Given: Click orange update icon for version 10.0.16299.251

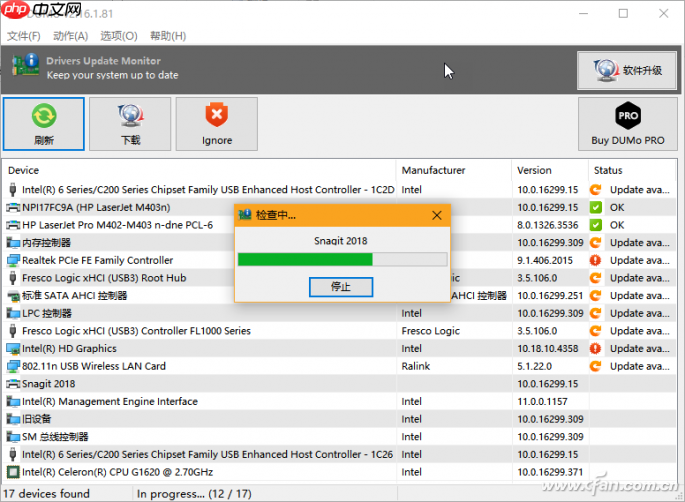Looking at the screenshot, I should [595, 296].
